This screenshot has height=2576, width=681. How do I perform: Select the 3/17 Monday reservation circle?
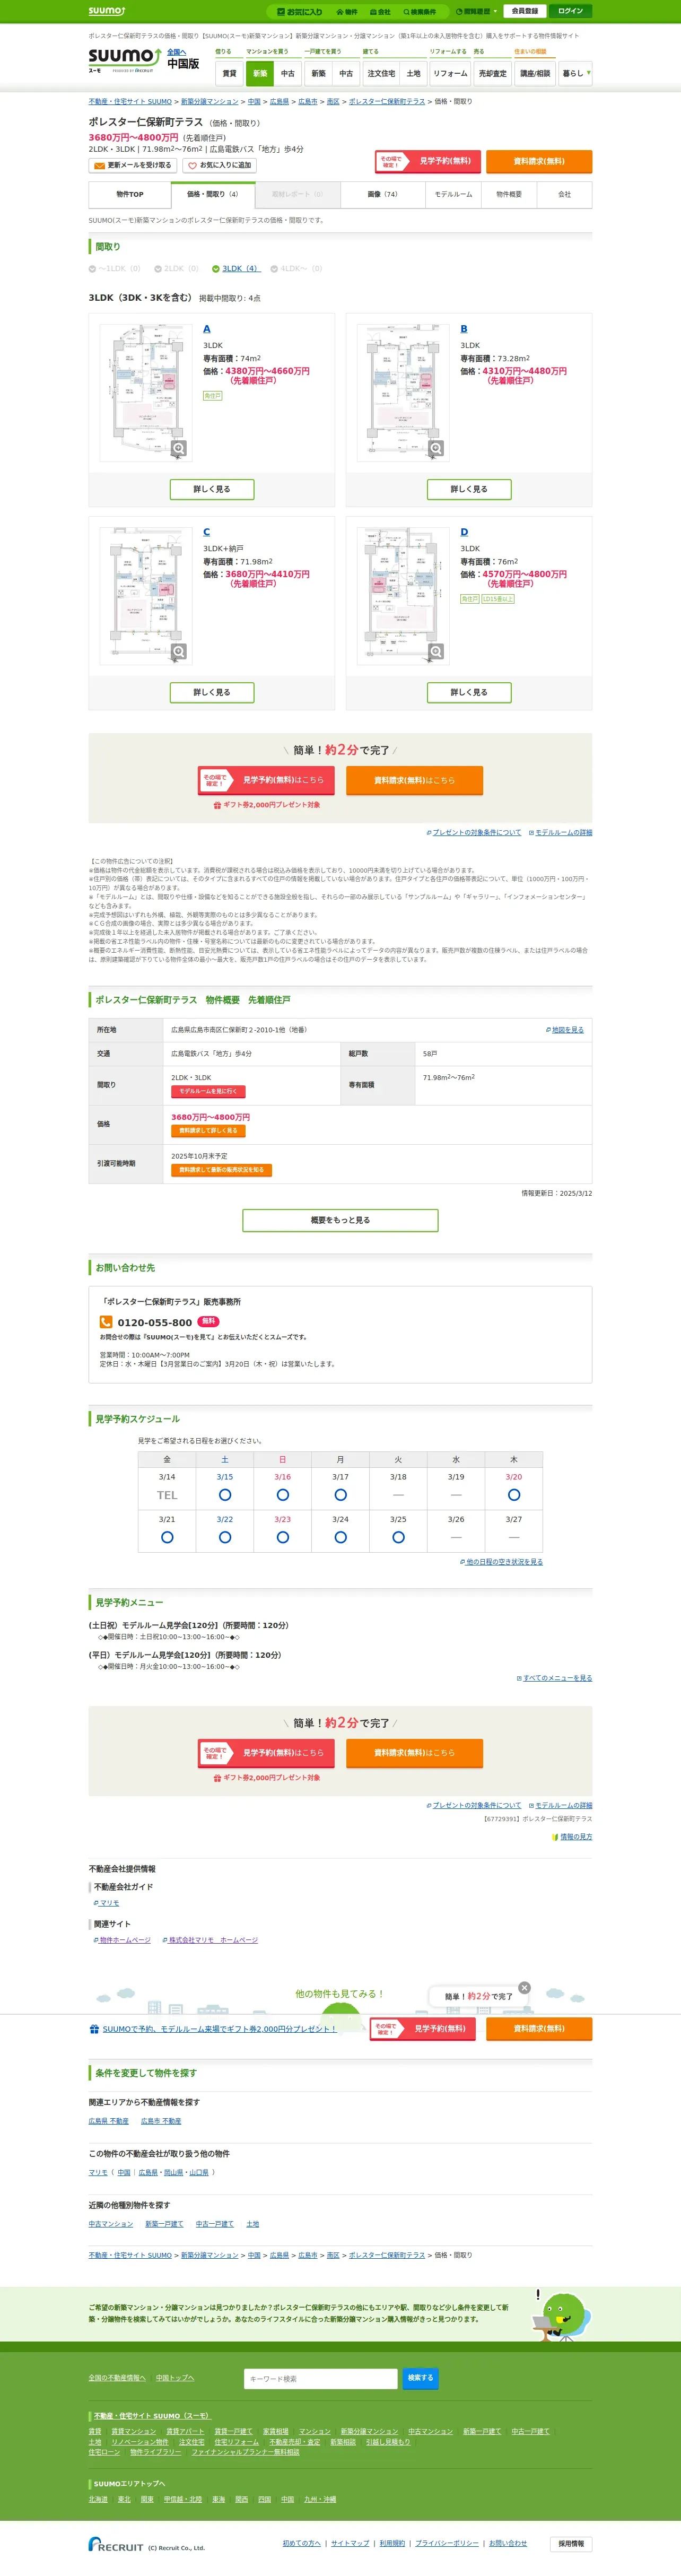click(341, 1495)
